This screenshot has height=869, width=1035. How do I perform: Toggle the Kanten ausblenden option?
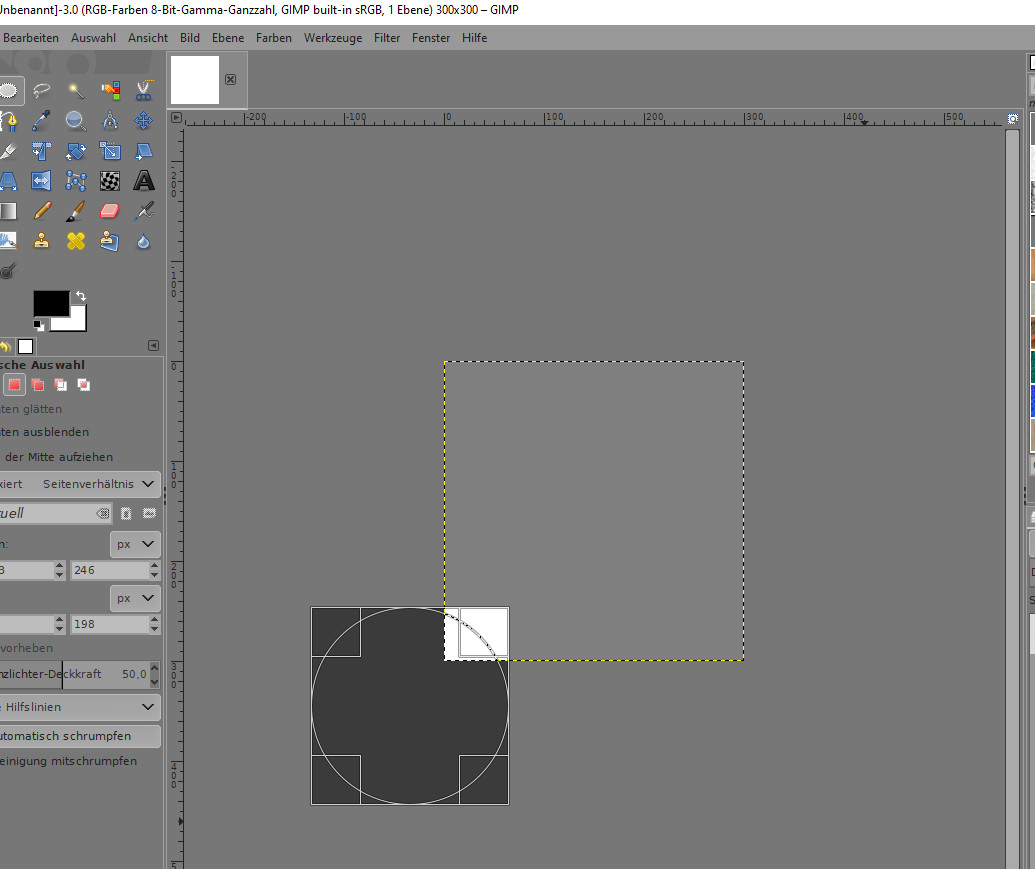45,432
